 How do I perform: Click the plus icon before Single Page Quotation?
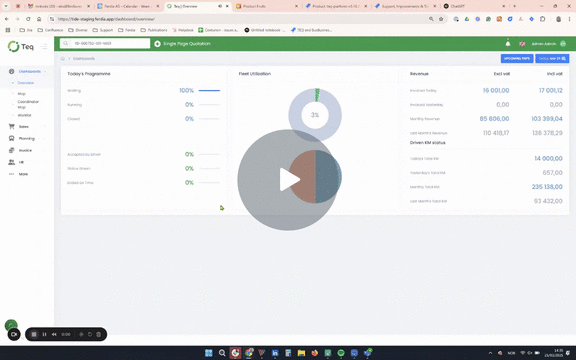(157, 44)
